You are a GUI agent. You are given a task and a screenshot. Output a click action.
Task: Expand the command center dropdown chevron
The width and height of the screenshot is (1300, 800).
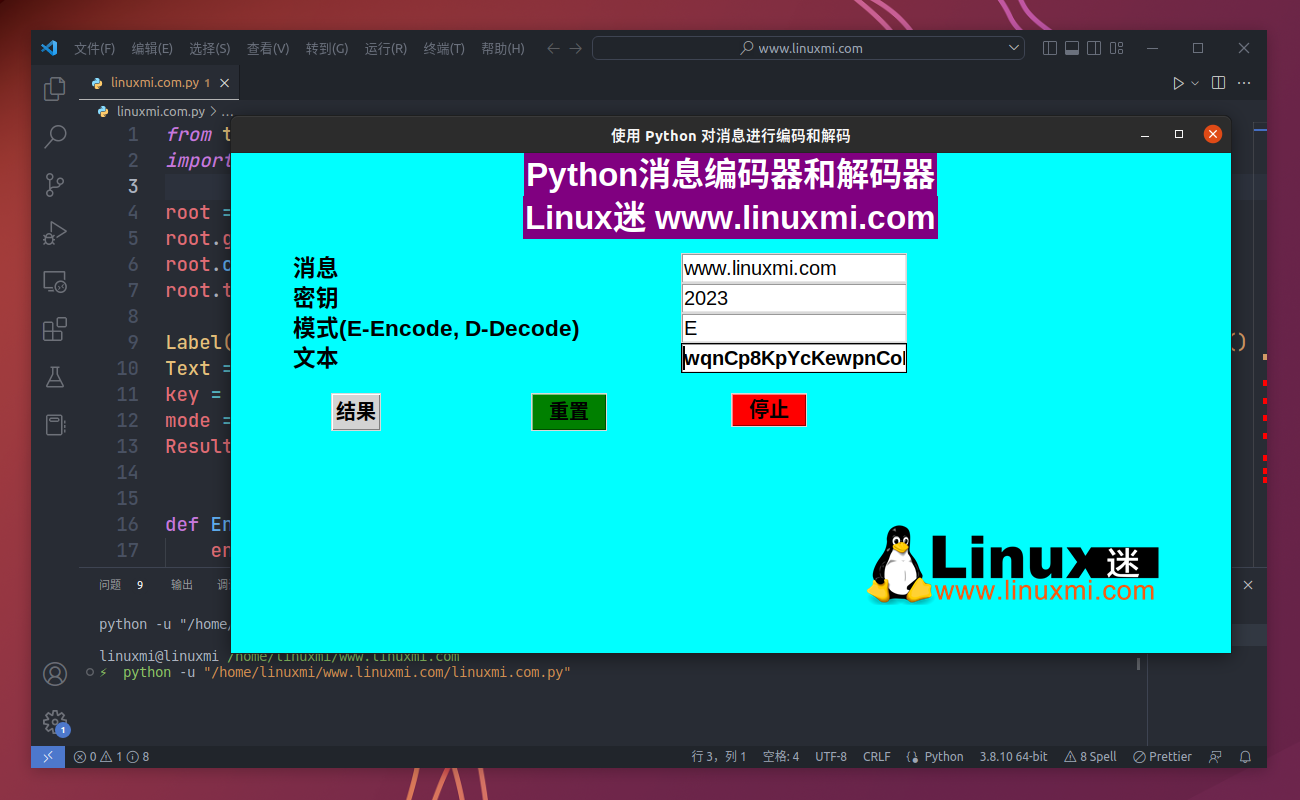click(x=1012, y=48)
